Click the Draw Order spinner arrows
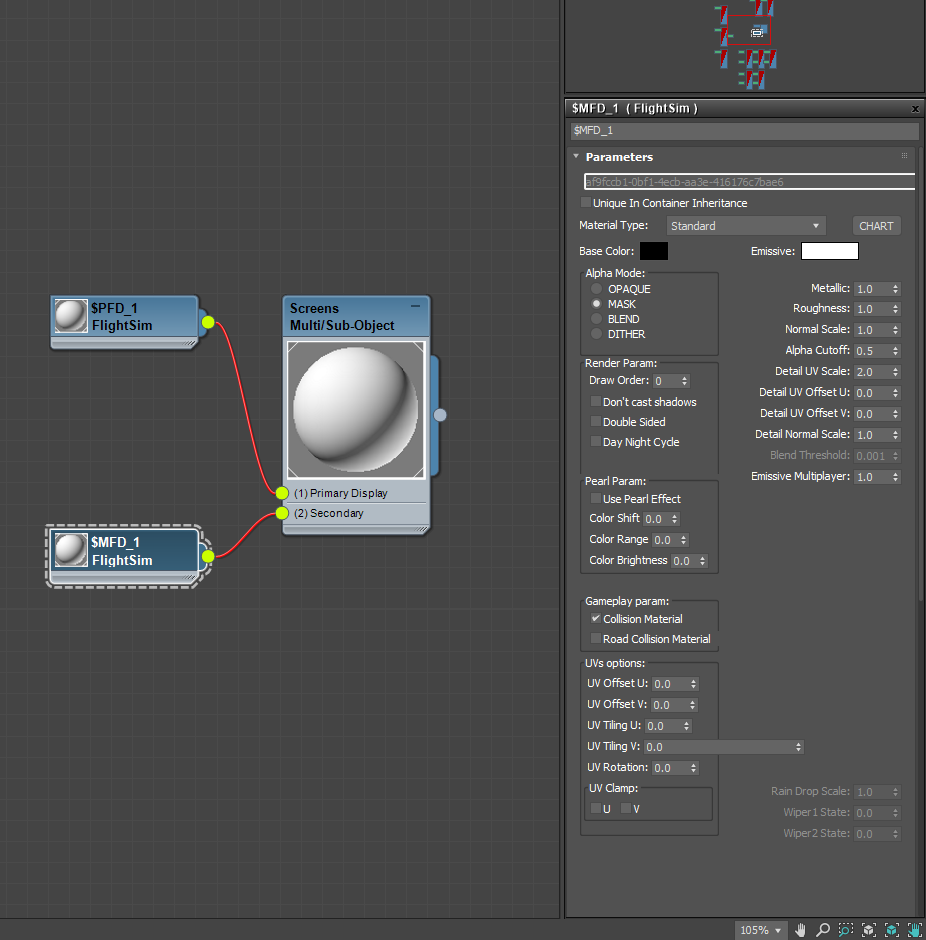This screenshot has height=940, width=926. 685,381
